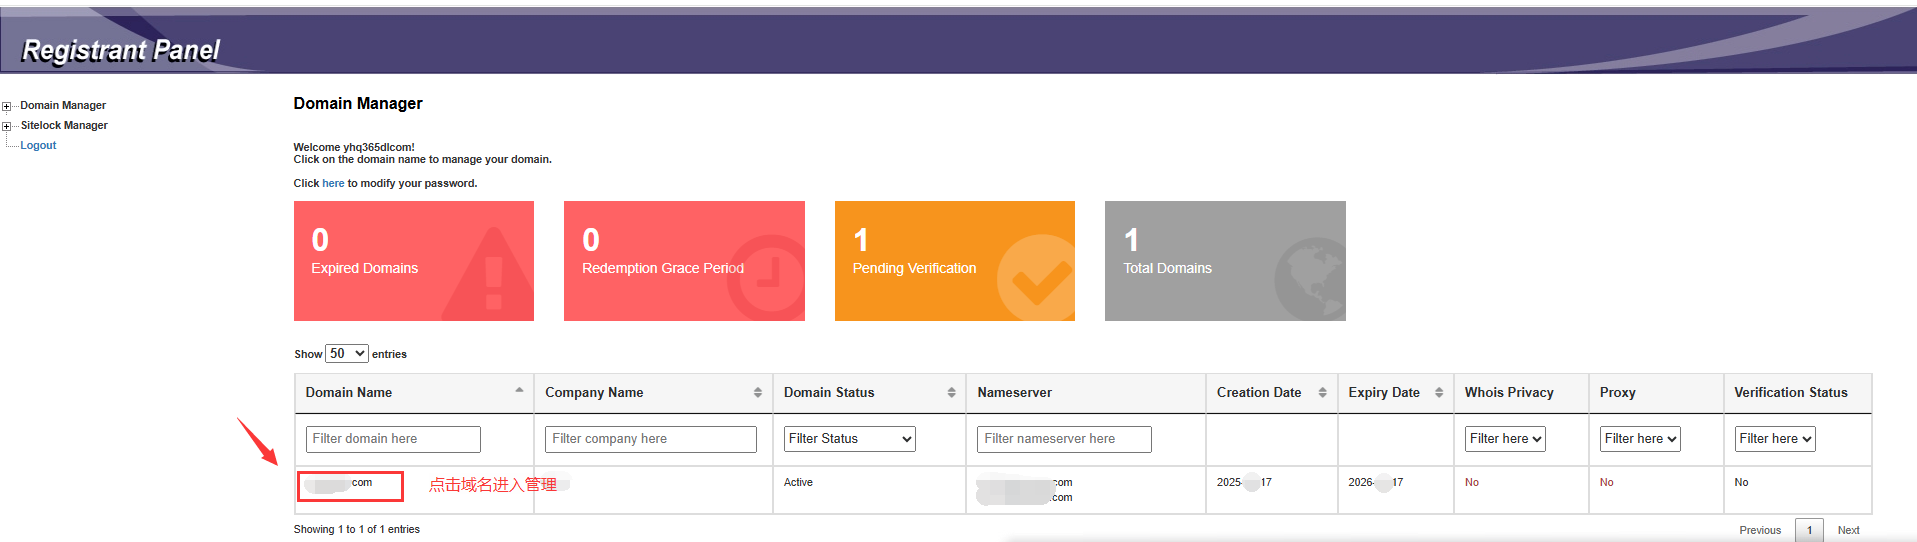The width and height of the screenshot is (1917, 542).
Task: Click the Total Domains globe icon
Action: [x=1312, y=278]
